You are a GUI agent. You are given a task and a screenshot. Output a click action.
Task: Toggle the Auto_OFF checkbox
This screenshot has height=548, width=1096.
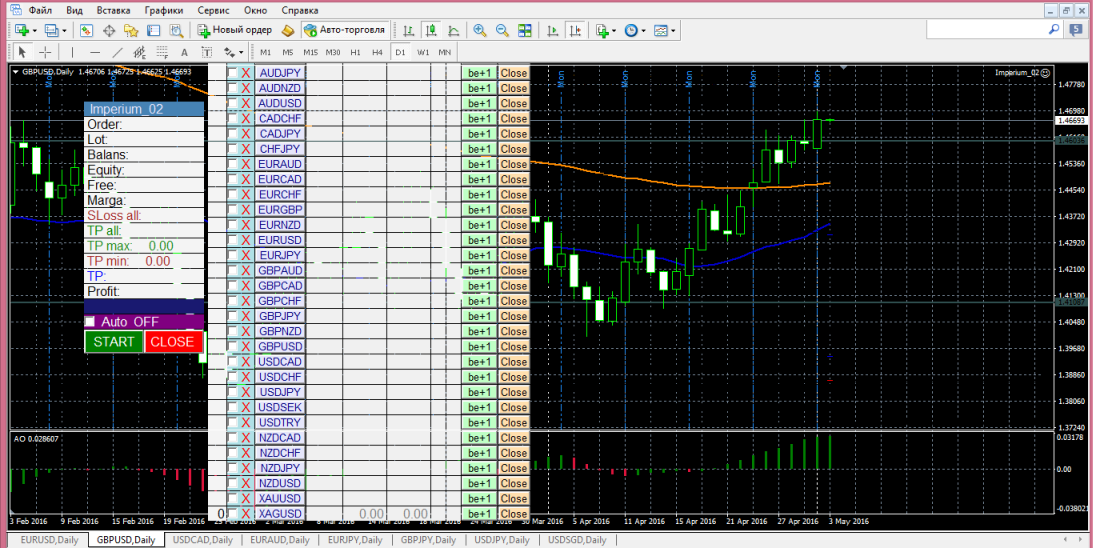click(x=89, y=322)
